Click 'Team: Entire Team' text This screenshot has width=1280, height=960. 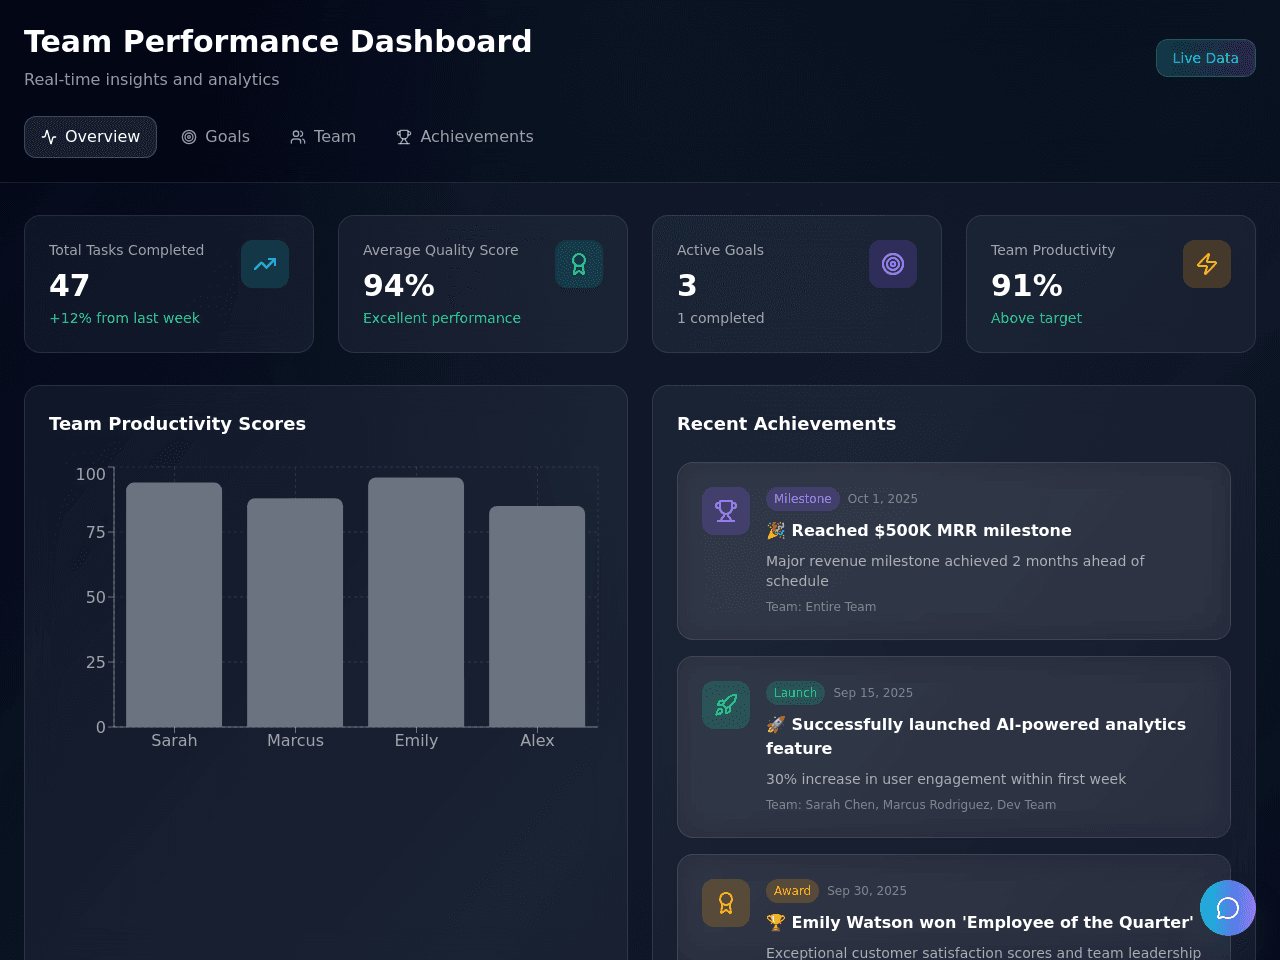(821, 607)
